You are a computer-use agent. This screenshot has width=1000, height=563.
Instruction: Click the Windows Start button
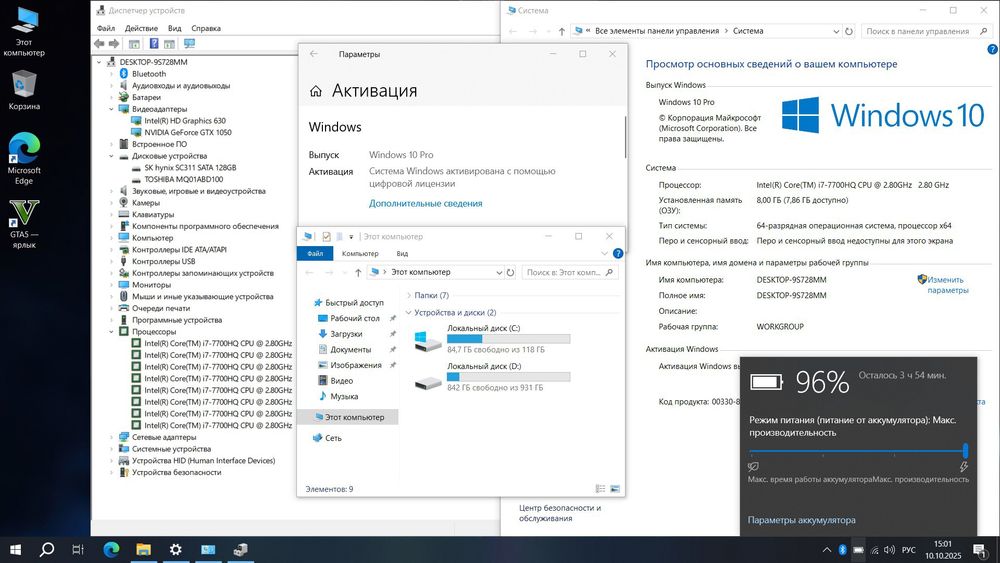pyautogui.click(x=15, y=549)
